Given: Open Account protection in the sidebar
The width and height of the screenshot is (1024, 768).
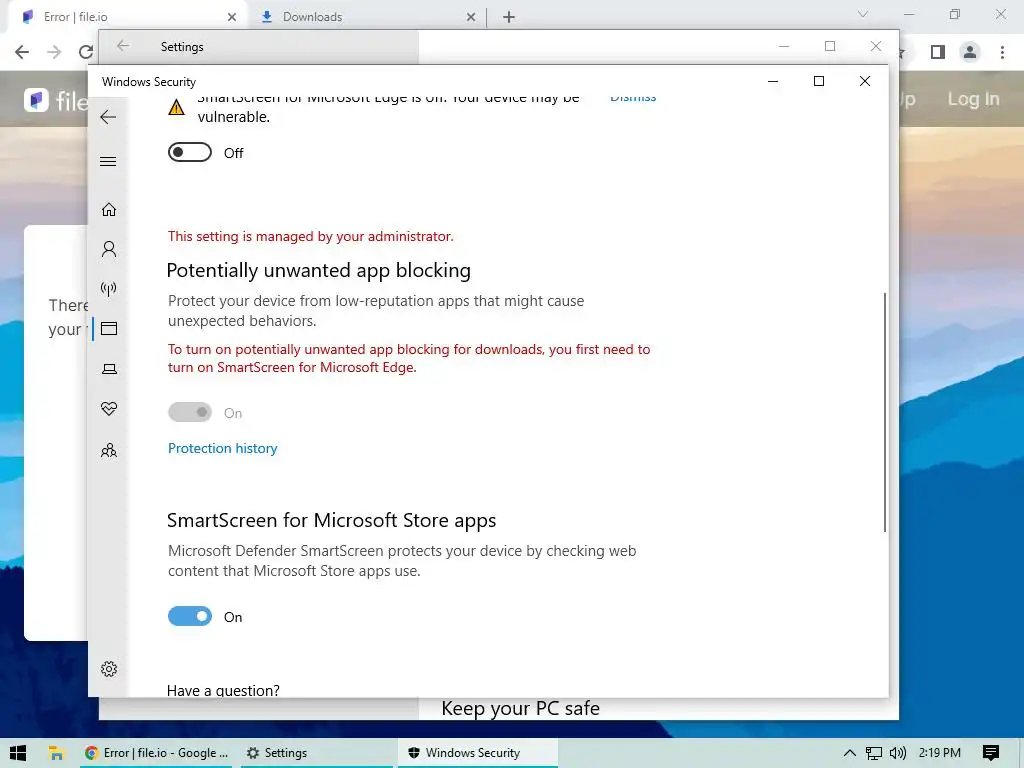Looking at the screenshot, I should (109, 249).
